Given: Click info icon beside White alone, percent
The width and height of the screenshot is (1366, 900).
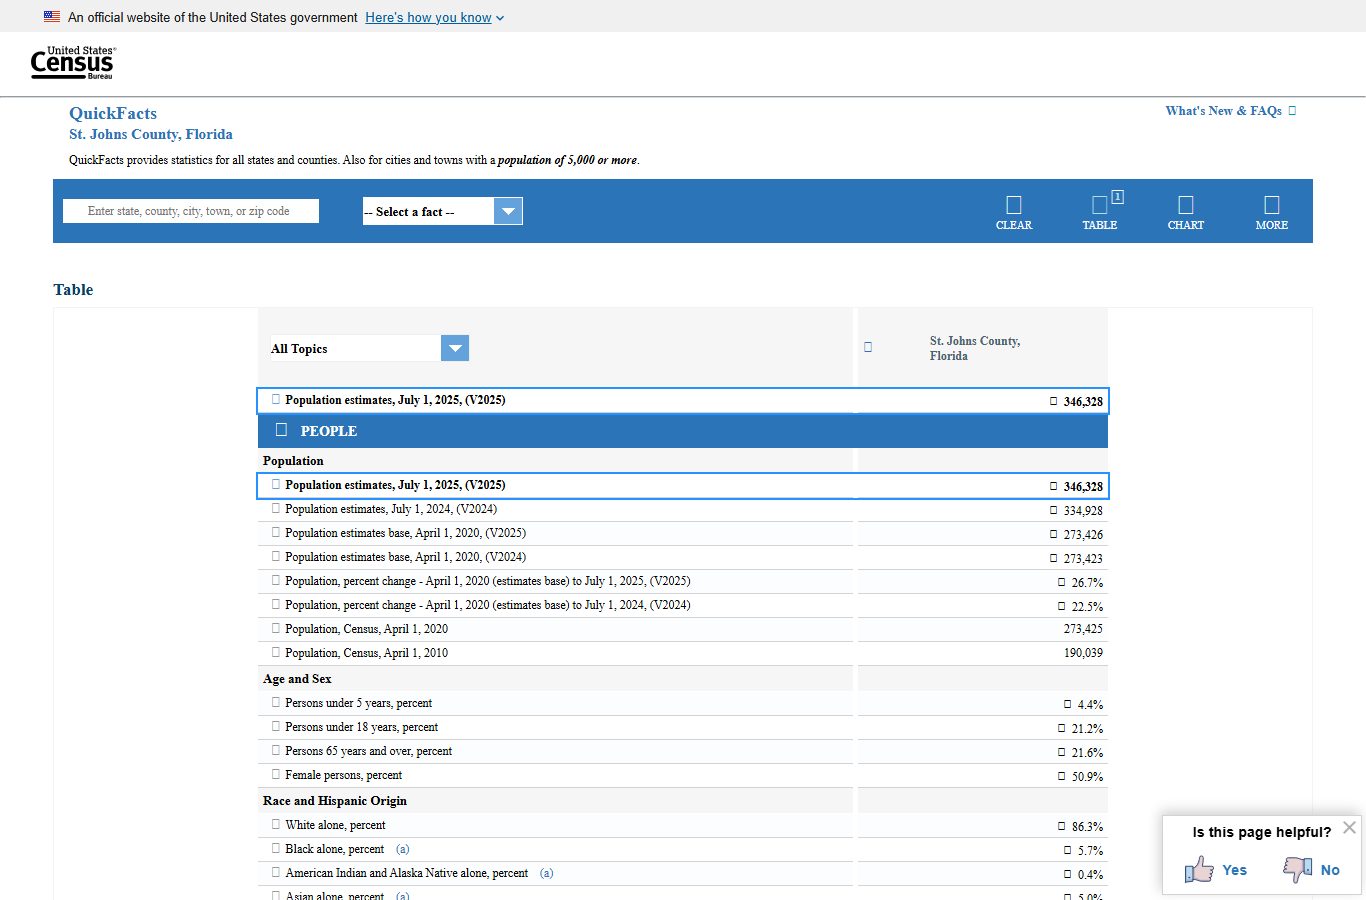Looking at the screenshot, I should point(276,824).
